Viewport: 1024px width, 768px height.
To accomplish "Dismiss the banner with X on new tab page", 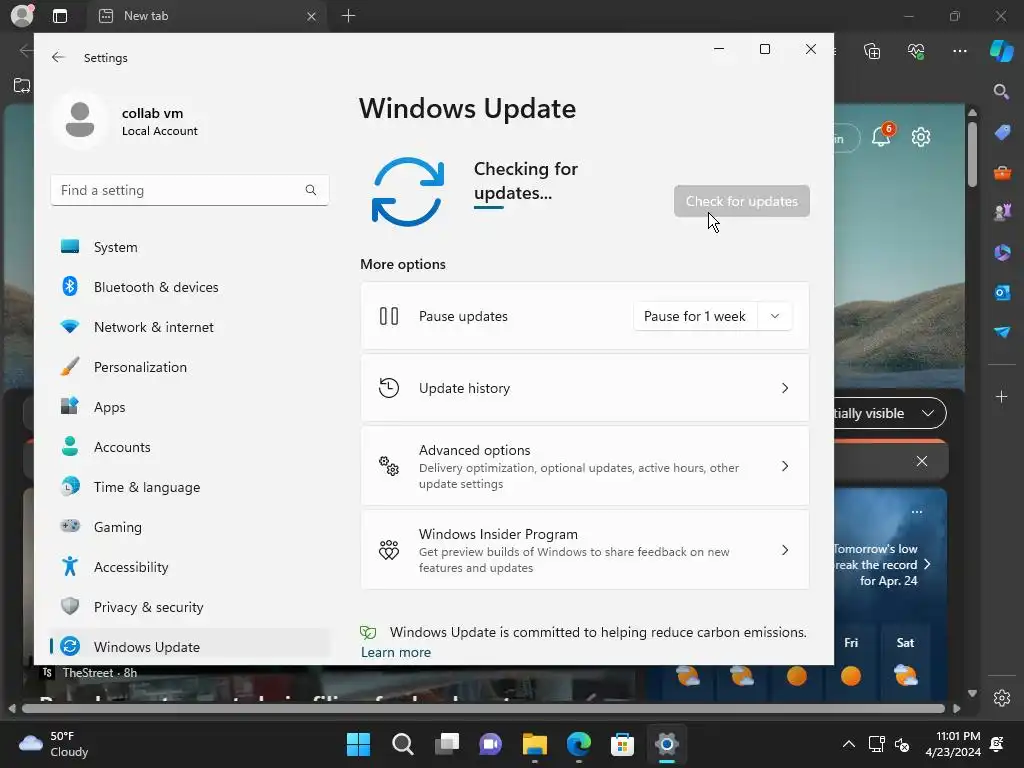I will [x=921, y=461].
